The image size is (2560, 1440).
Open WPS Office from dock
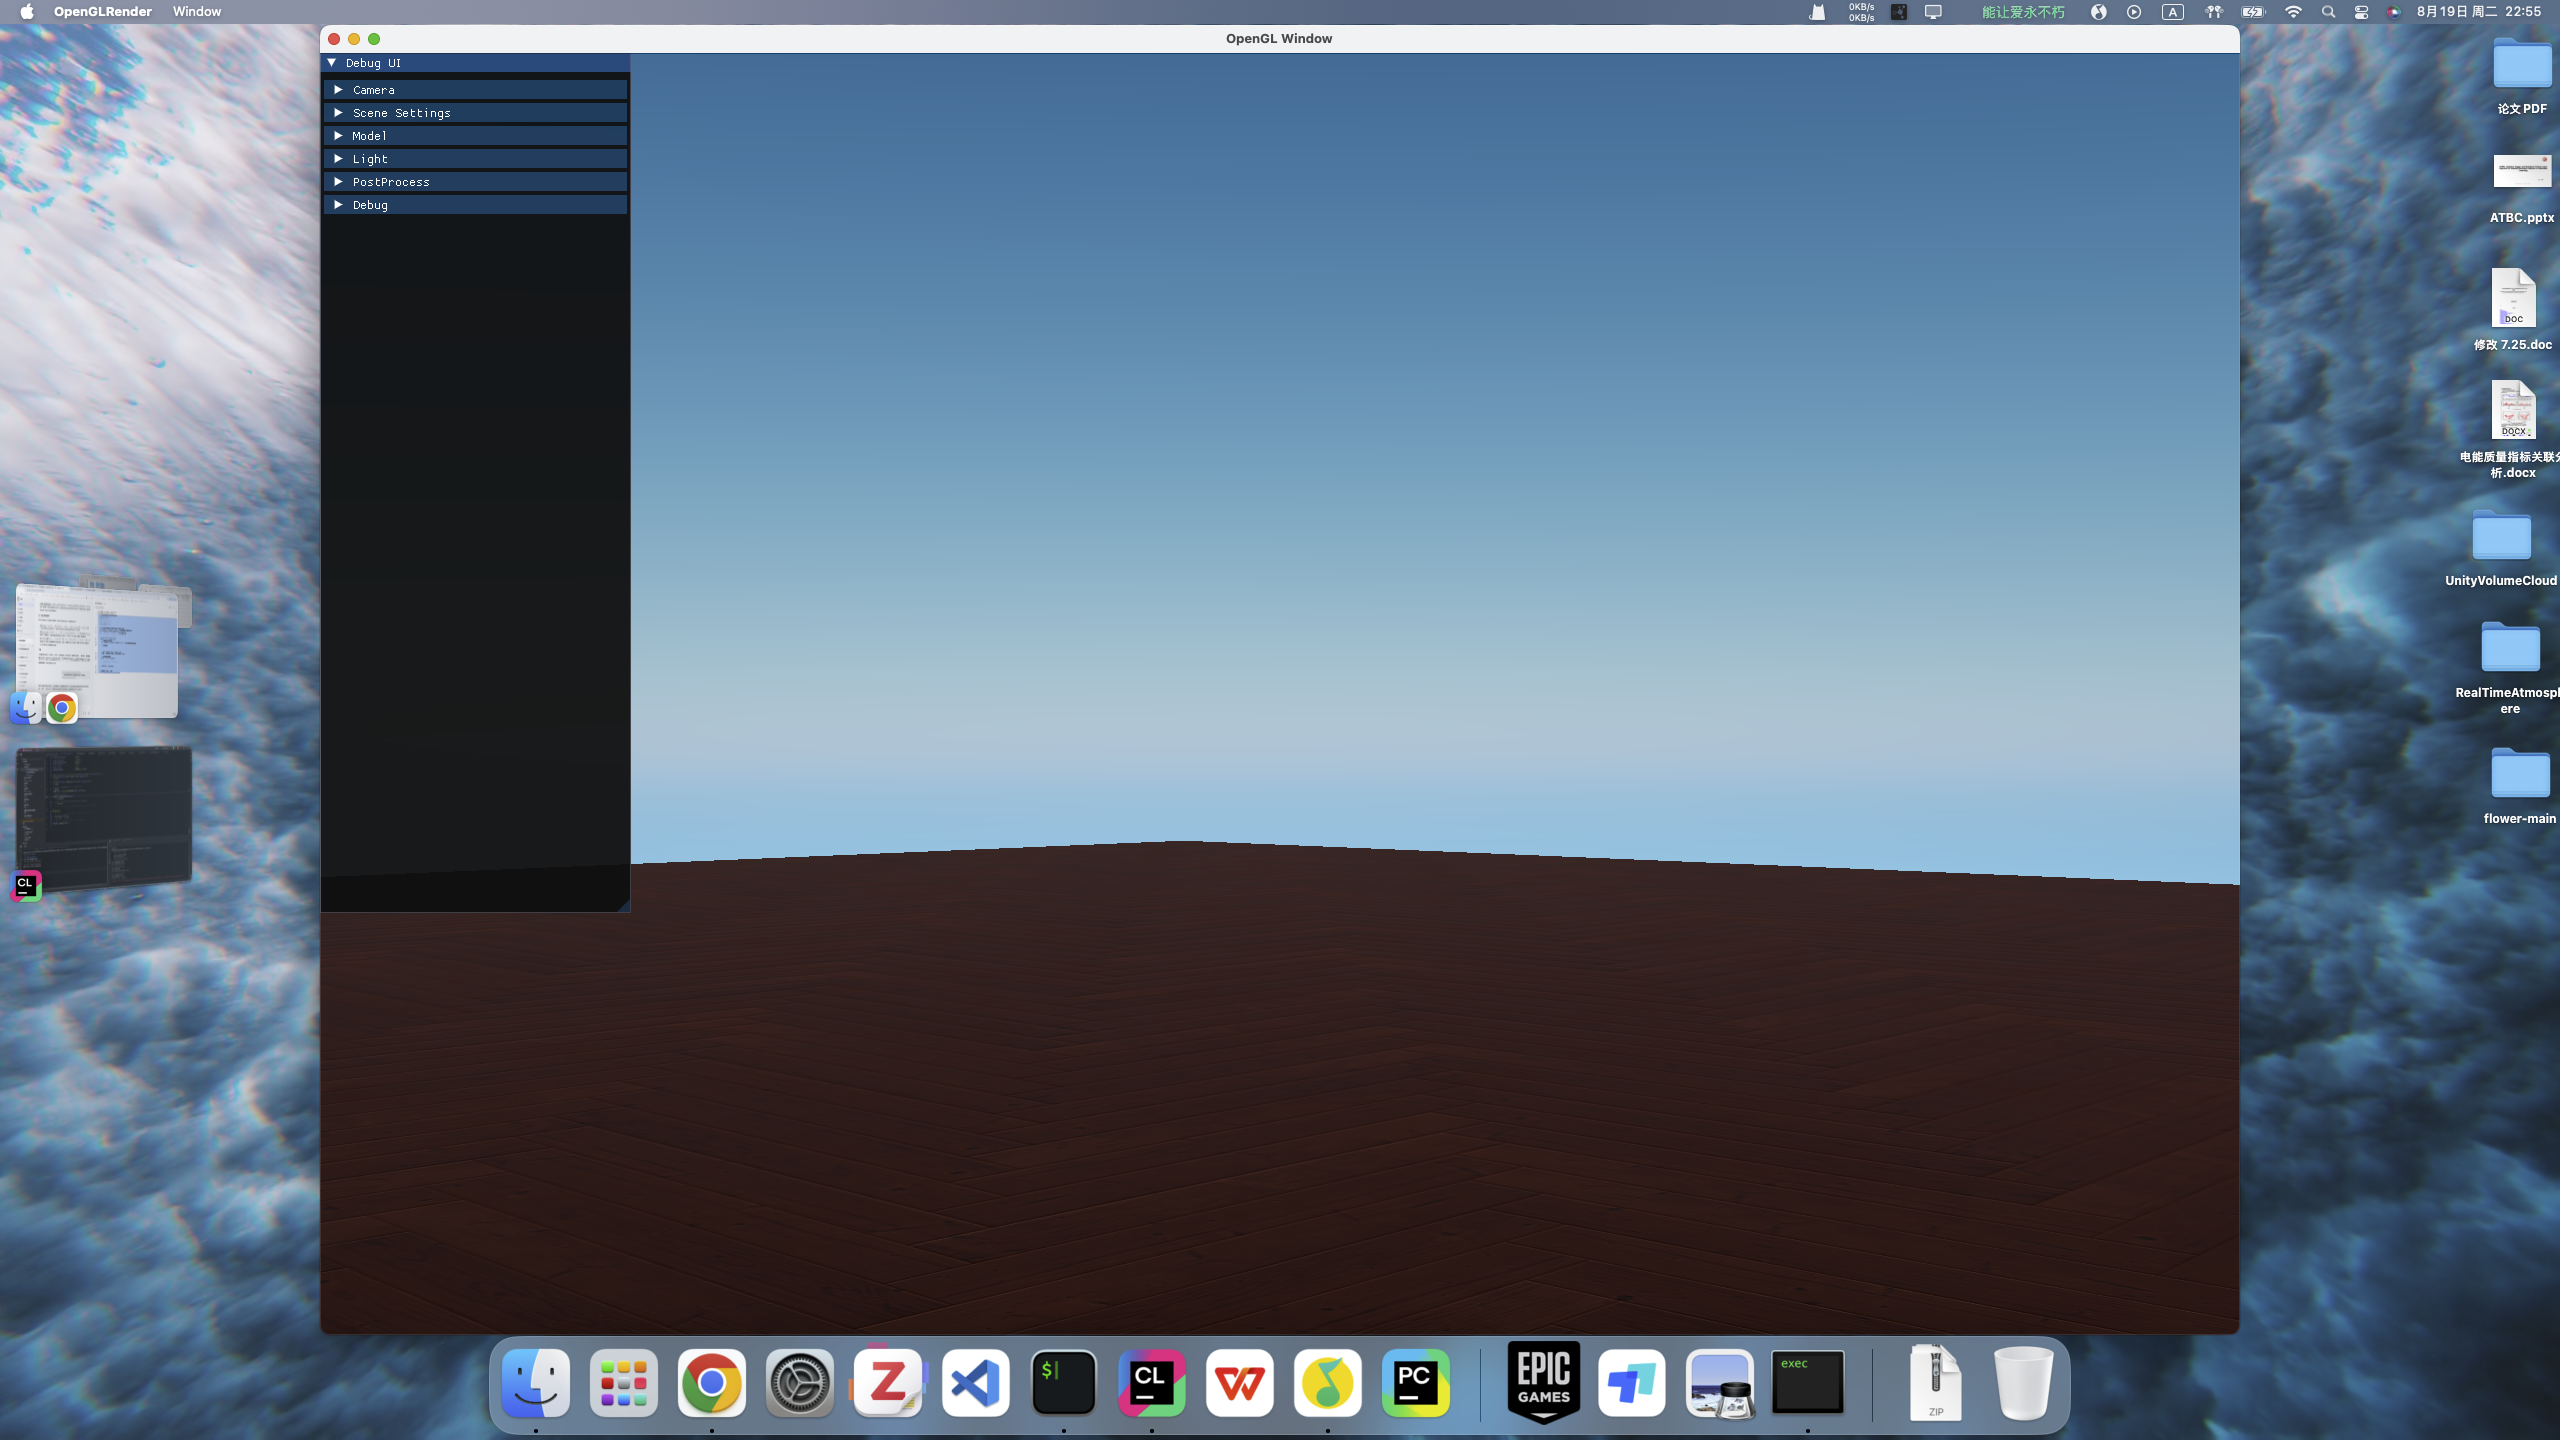pyautogui.click(x=1239, y=1383)
